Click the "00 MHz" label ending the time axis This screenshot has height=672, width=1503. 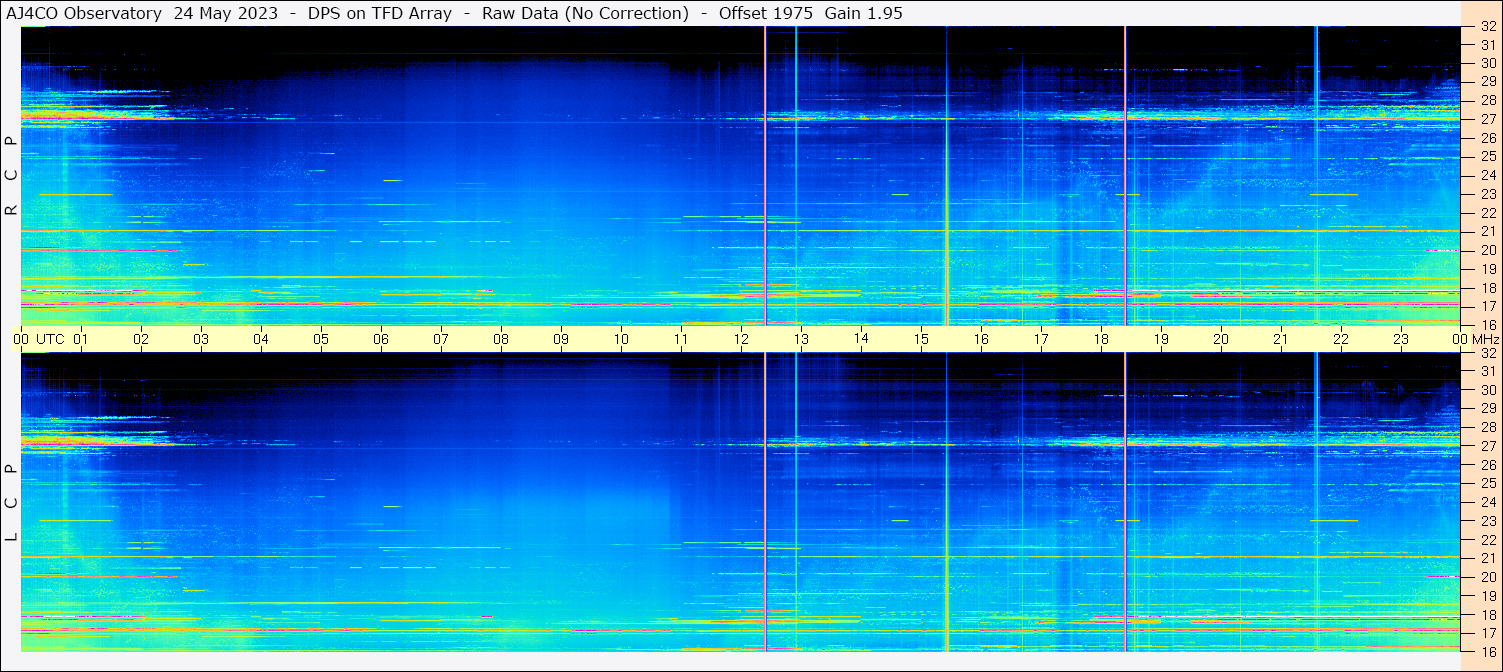1476,339
